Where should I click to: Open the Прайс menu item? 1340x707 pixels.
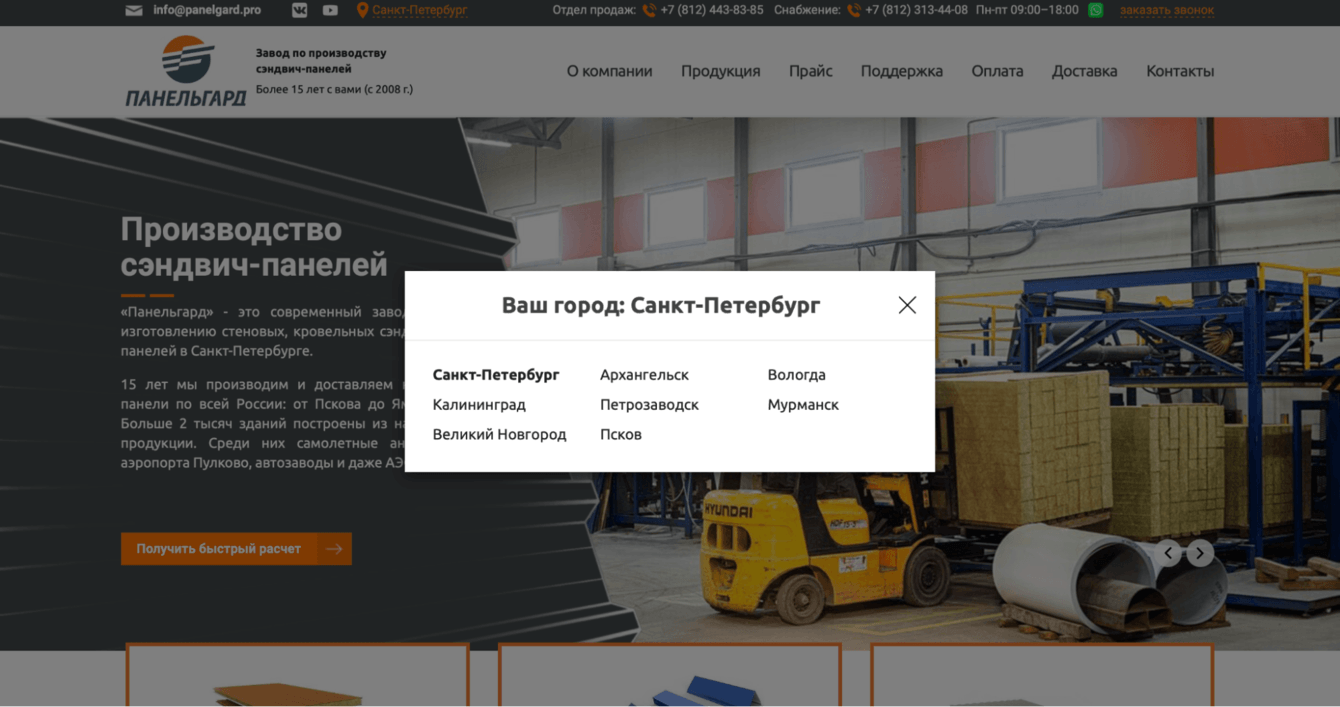pyautogui.click(x=810, y=71)
